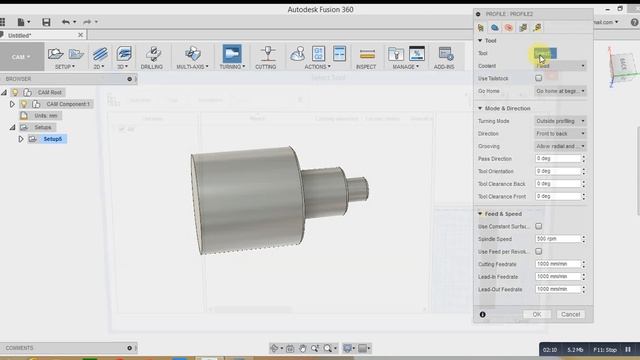Switch to the Radii tab icon in the Profile dialog
Image resolution: width=640 pixels, height=360 pixels.
pyautogui.click(x=509, y=27)
